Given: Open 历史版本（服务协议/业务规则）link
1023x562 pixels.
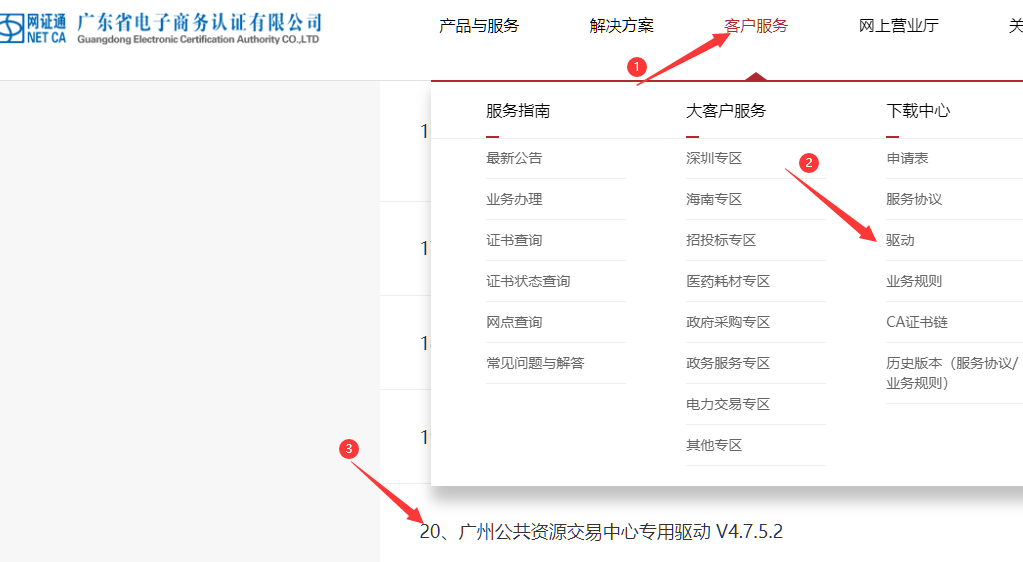Looking at the screenshot, I should 951,372.
